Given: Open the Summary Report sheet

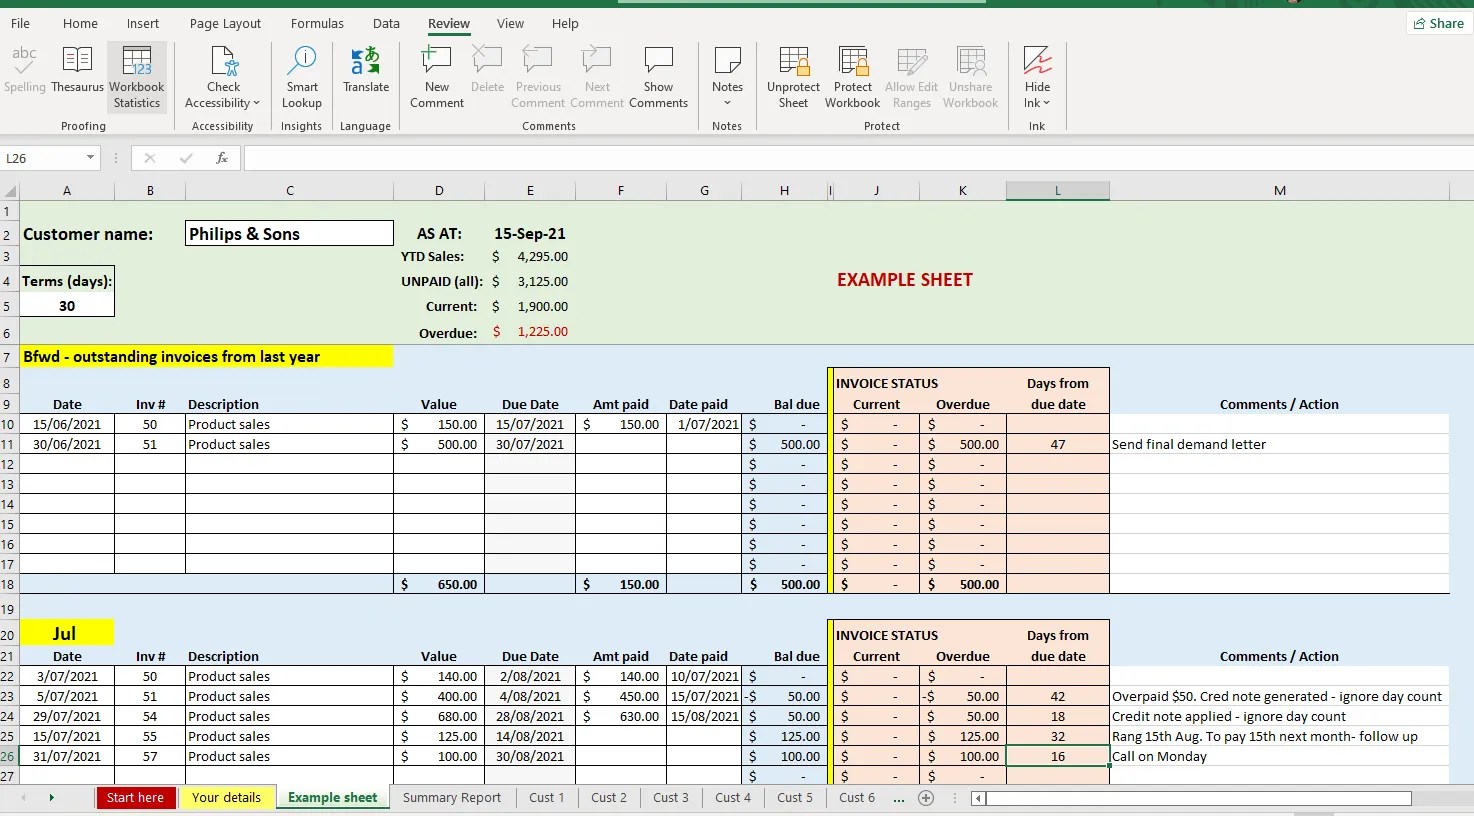Looking at the screenshot, I should pos(452,797).
